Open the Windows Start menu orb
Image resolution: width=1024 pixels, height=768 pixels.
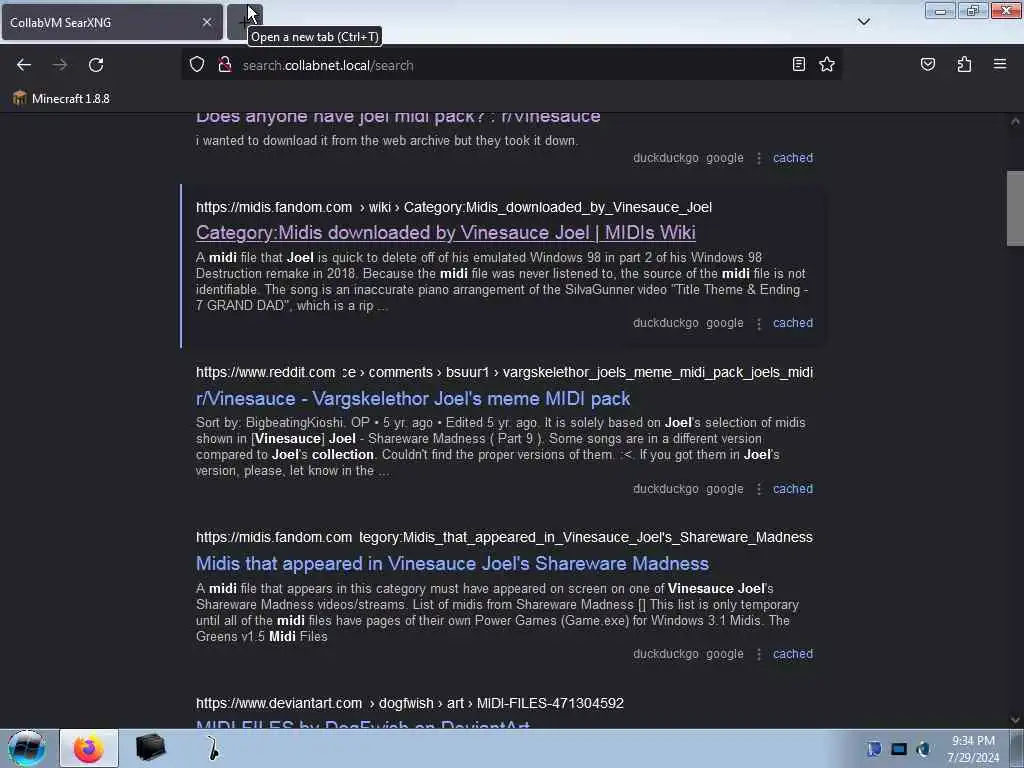27,748
